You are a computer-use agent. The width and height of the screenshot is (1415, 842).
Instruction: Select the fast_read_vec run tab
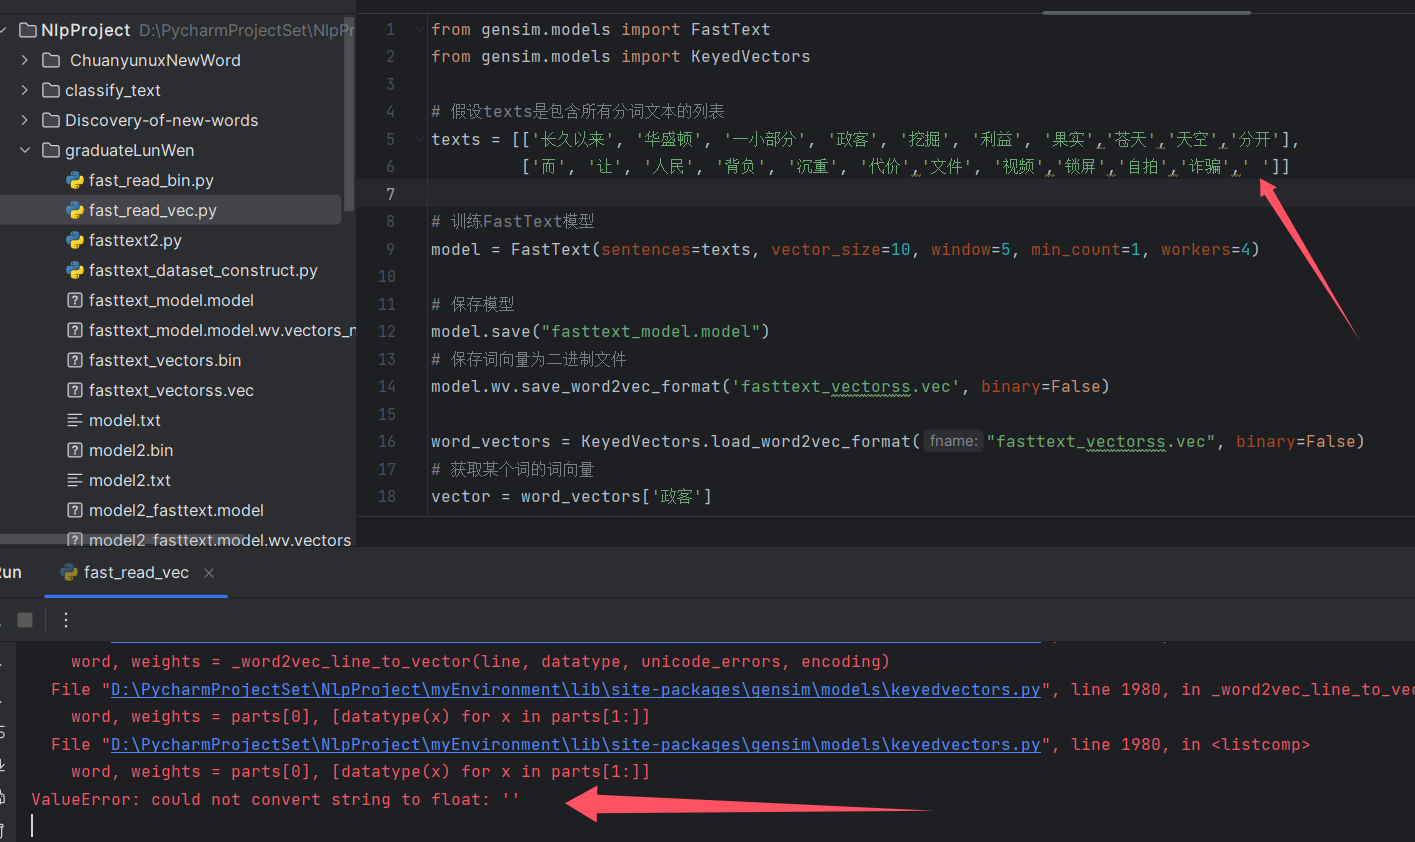click(x=135, y=573)
